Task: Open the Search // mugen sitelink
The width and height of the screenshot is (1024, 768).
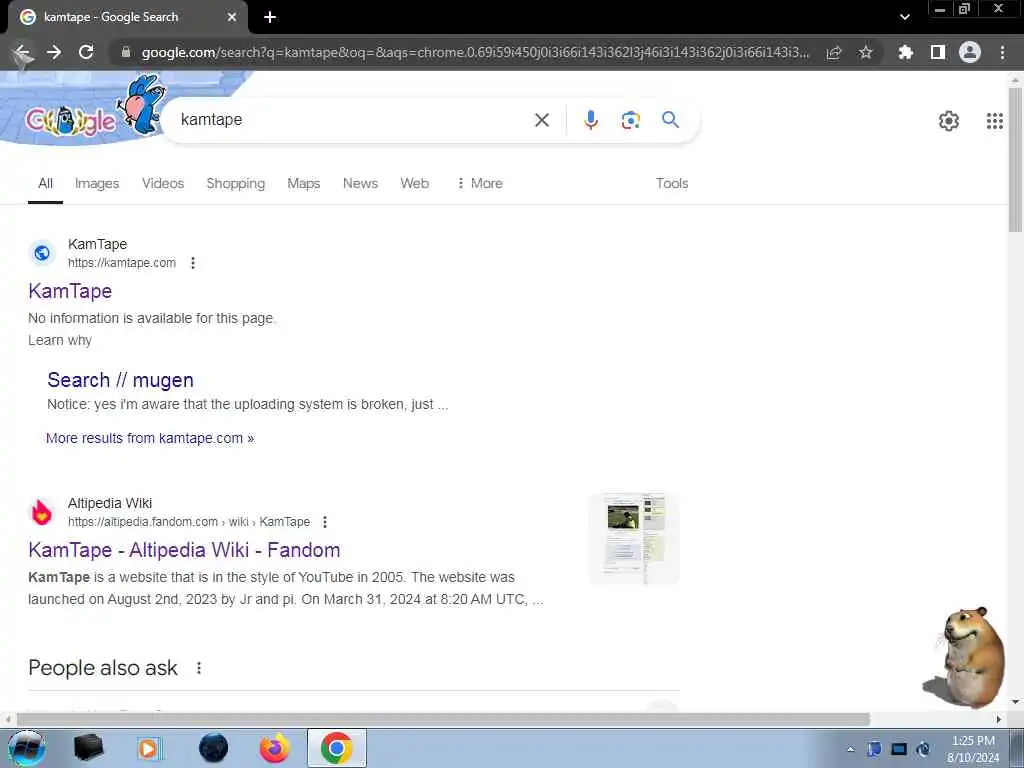Action: [x=120, y=380]
